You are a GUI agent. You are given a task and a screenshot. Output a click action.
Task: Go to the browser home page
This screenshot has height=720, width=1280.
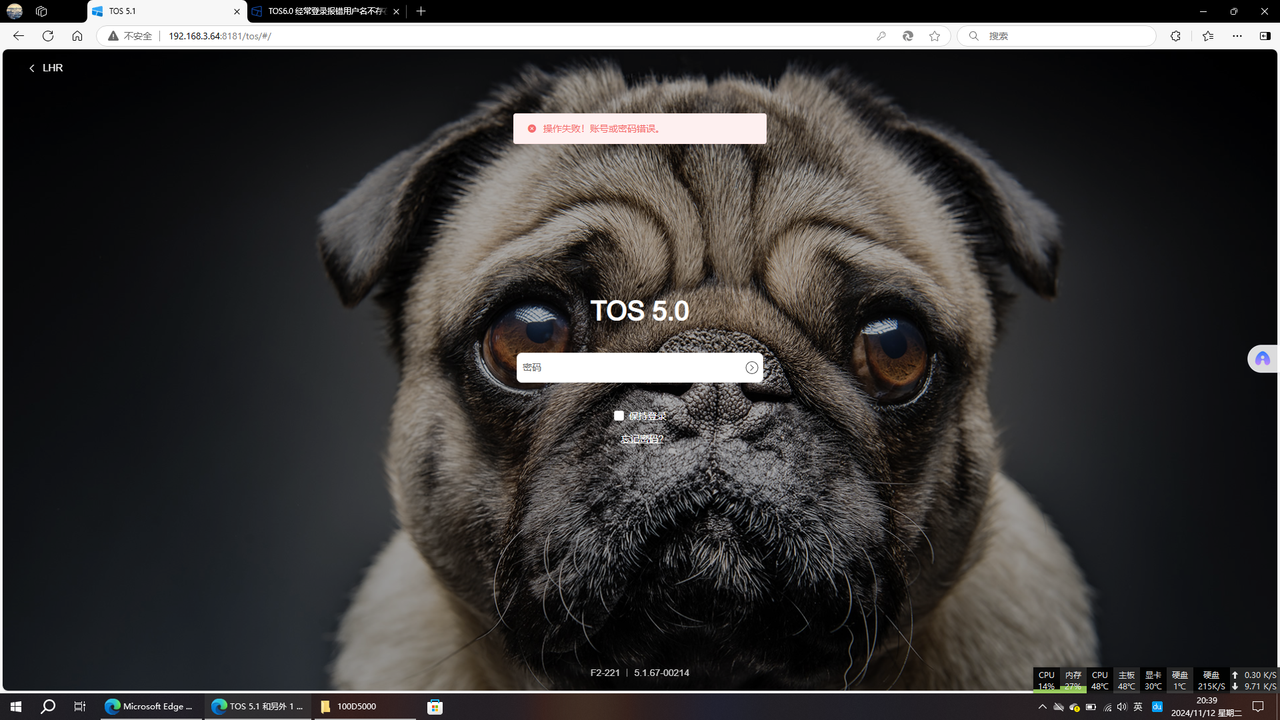coord(77,36)
